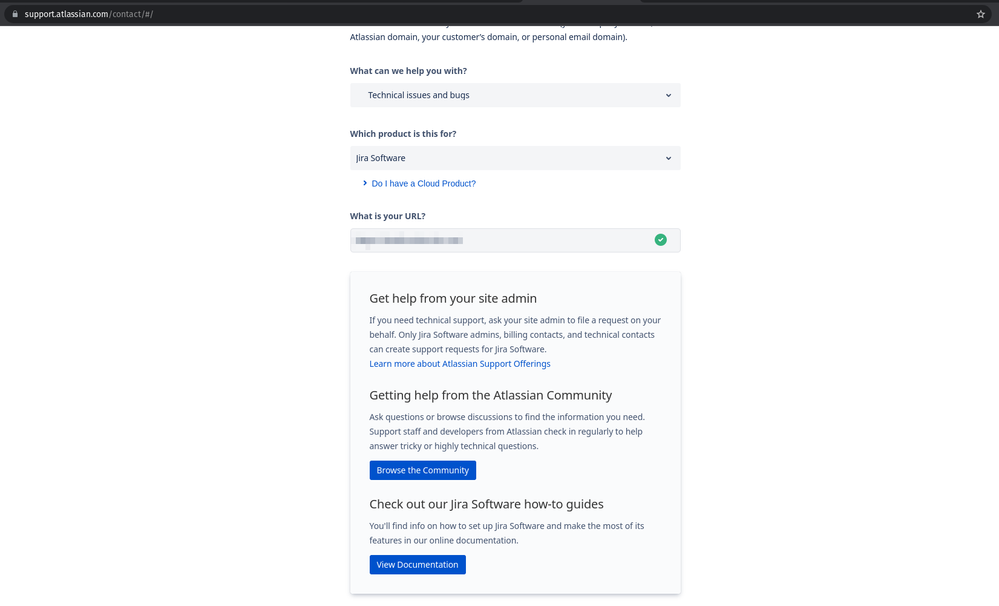Image resolution: width=999 pixels, height=606 pixels.
Task: Open the 'What can we help you with?' dropdown
Action: coord(515,95)
